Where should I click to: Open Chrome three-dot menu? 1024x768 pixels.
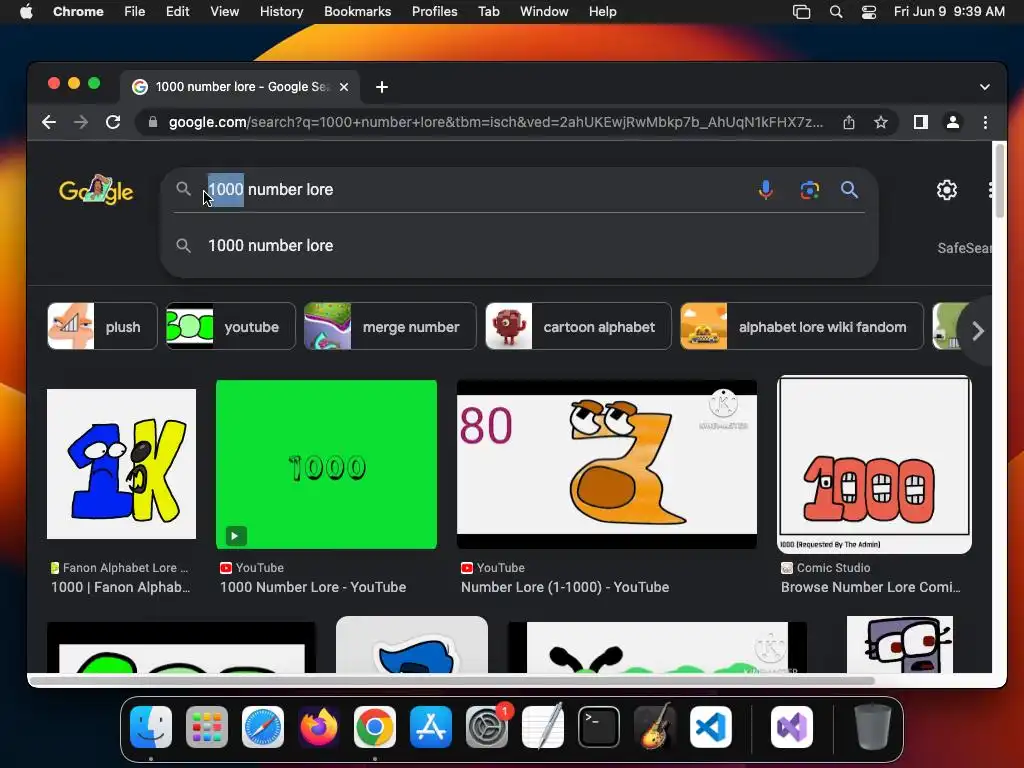click(985, 122)
